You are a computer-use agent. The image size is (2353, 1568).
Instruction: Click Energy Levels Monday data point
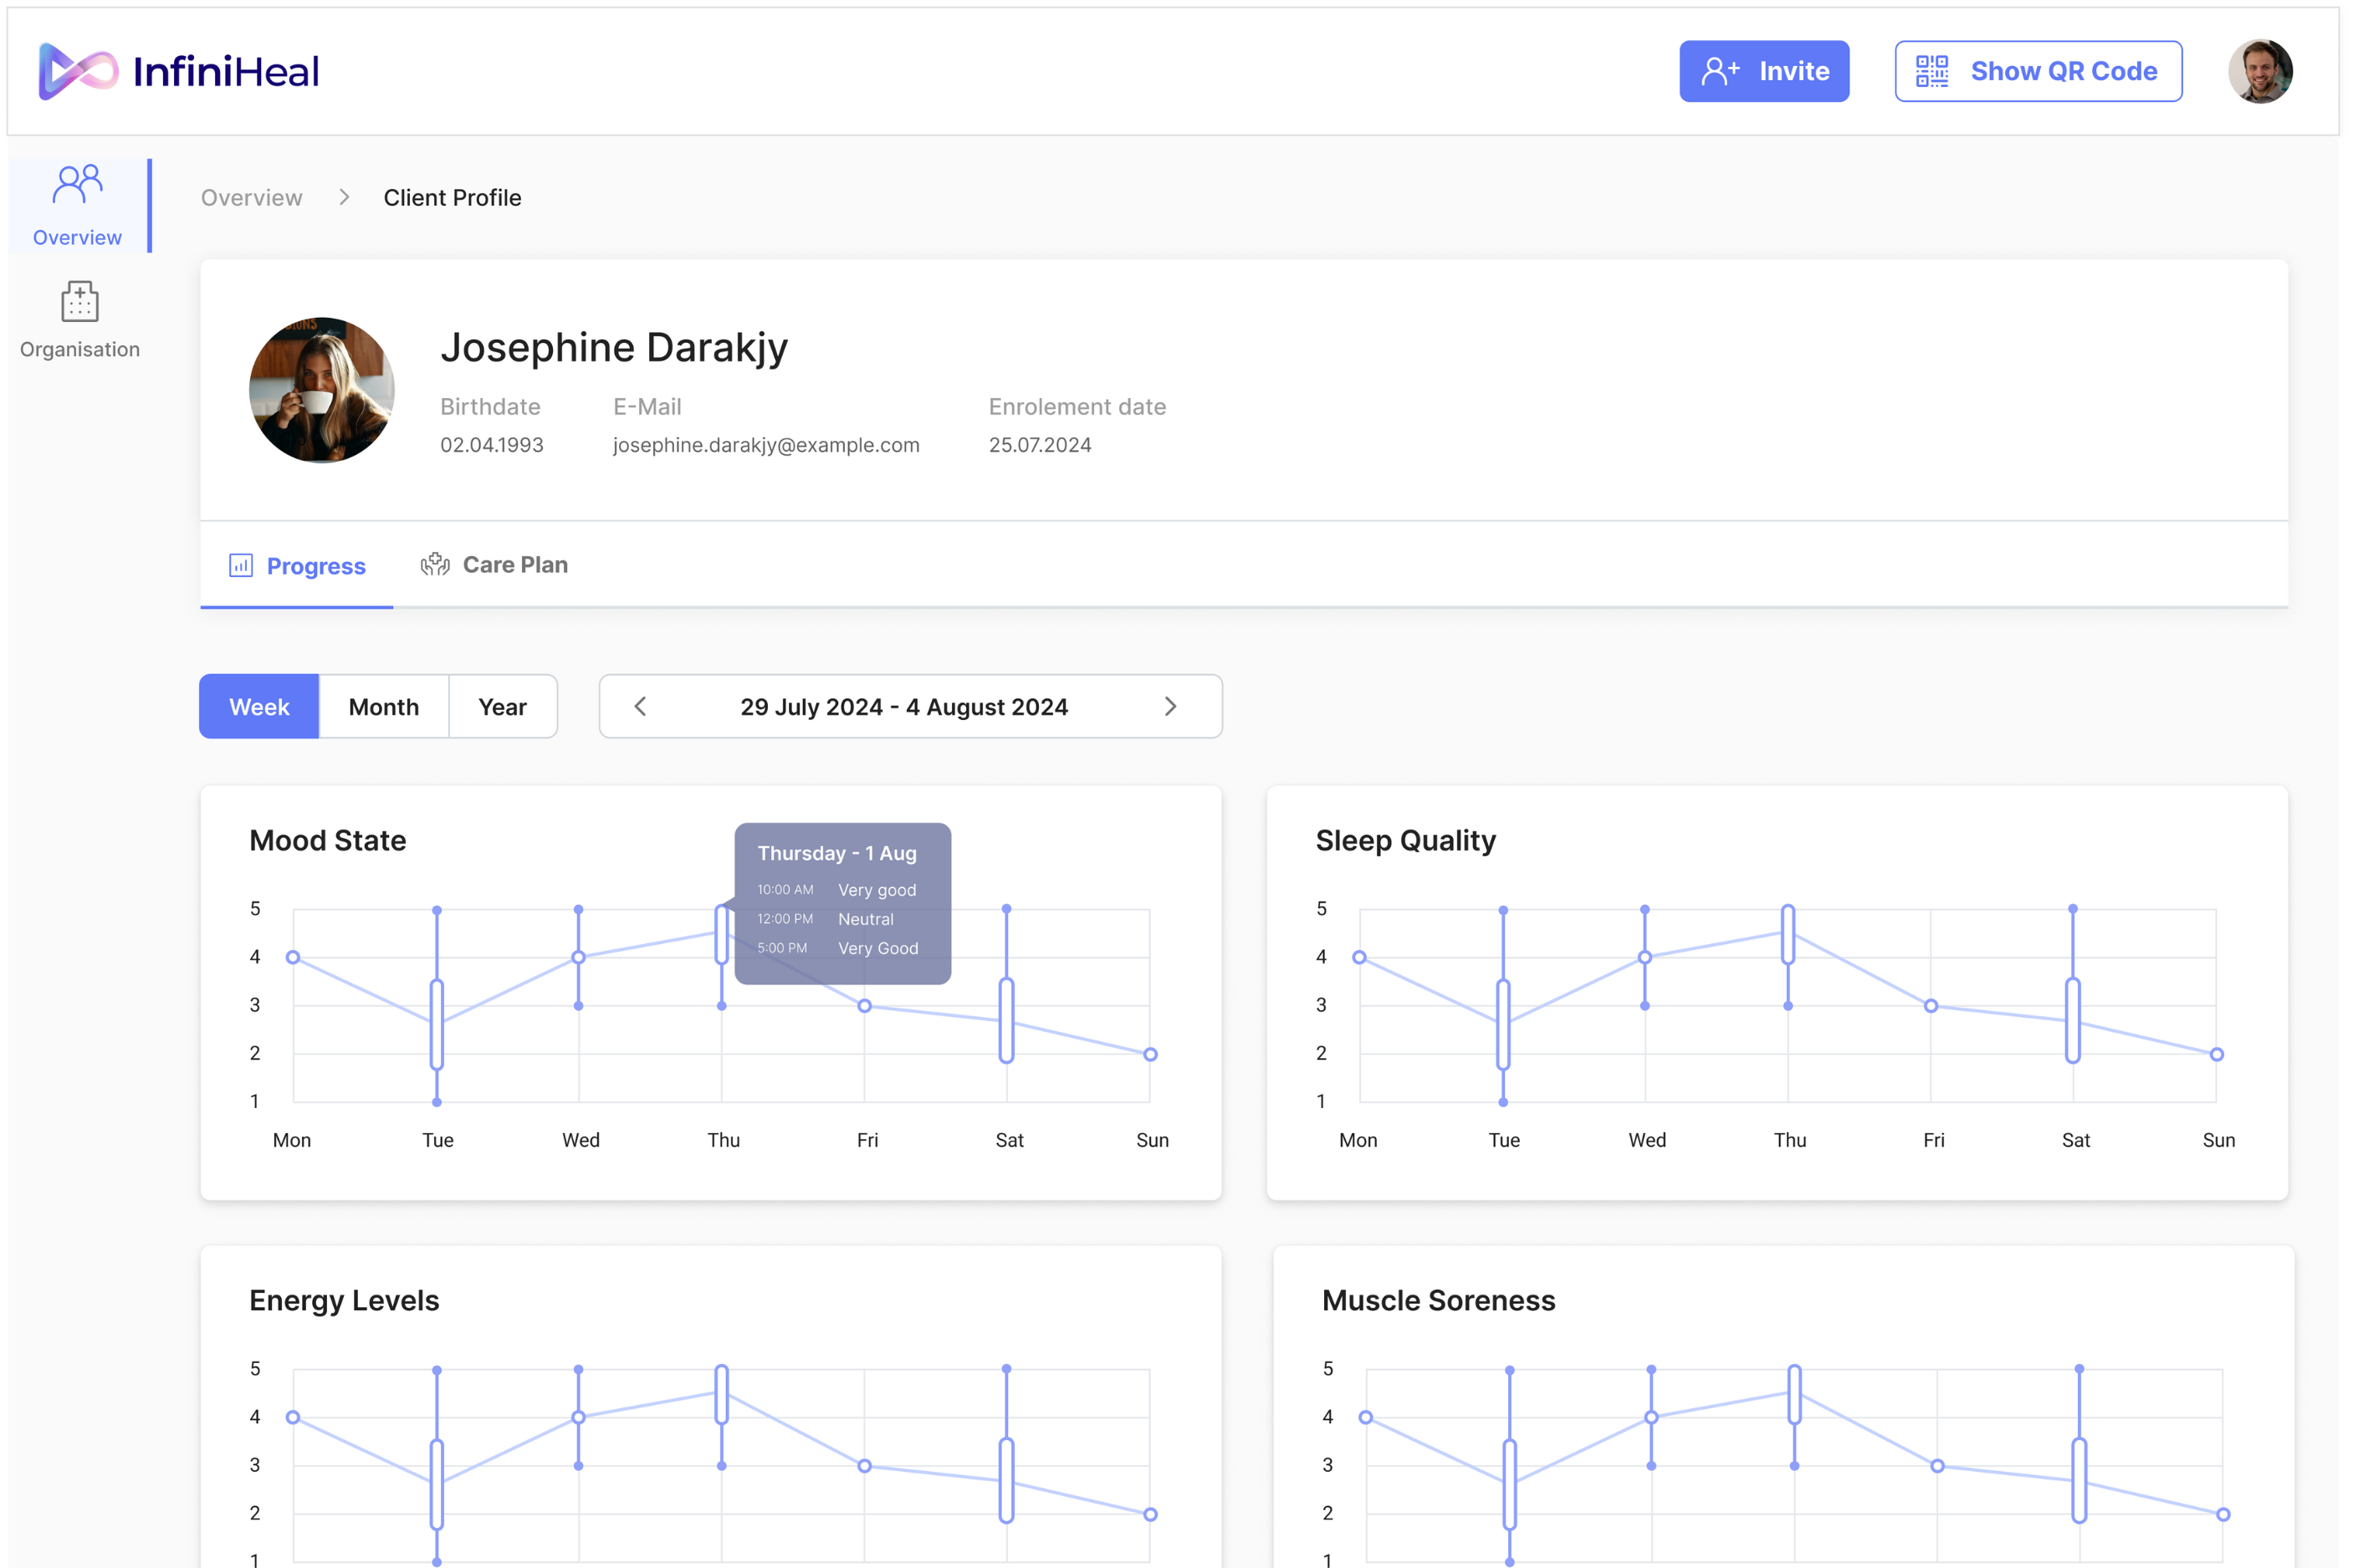pyautogui.click(x=293, y=1417)
